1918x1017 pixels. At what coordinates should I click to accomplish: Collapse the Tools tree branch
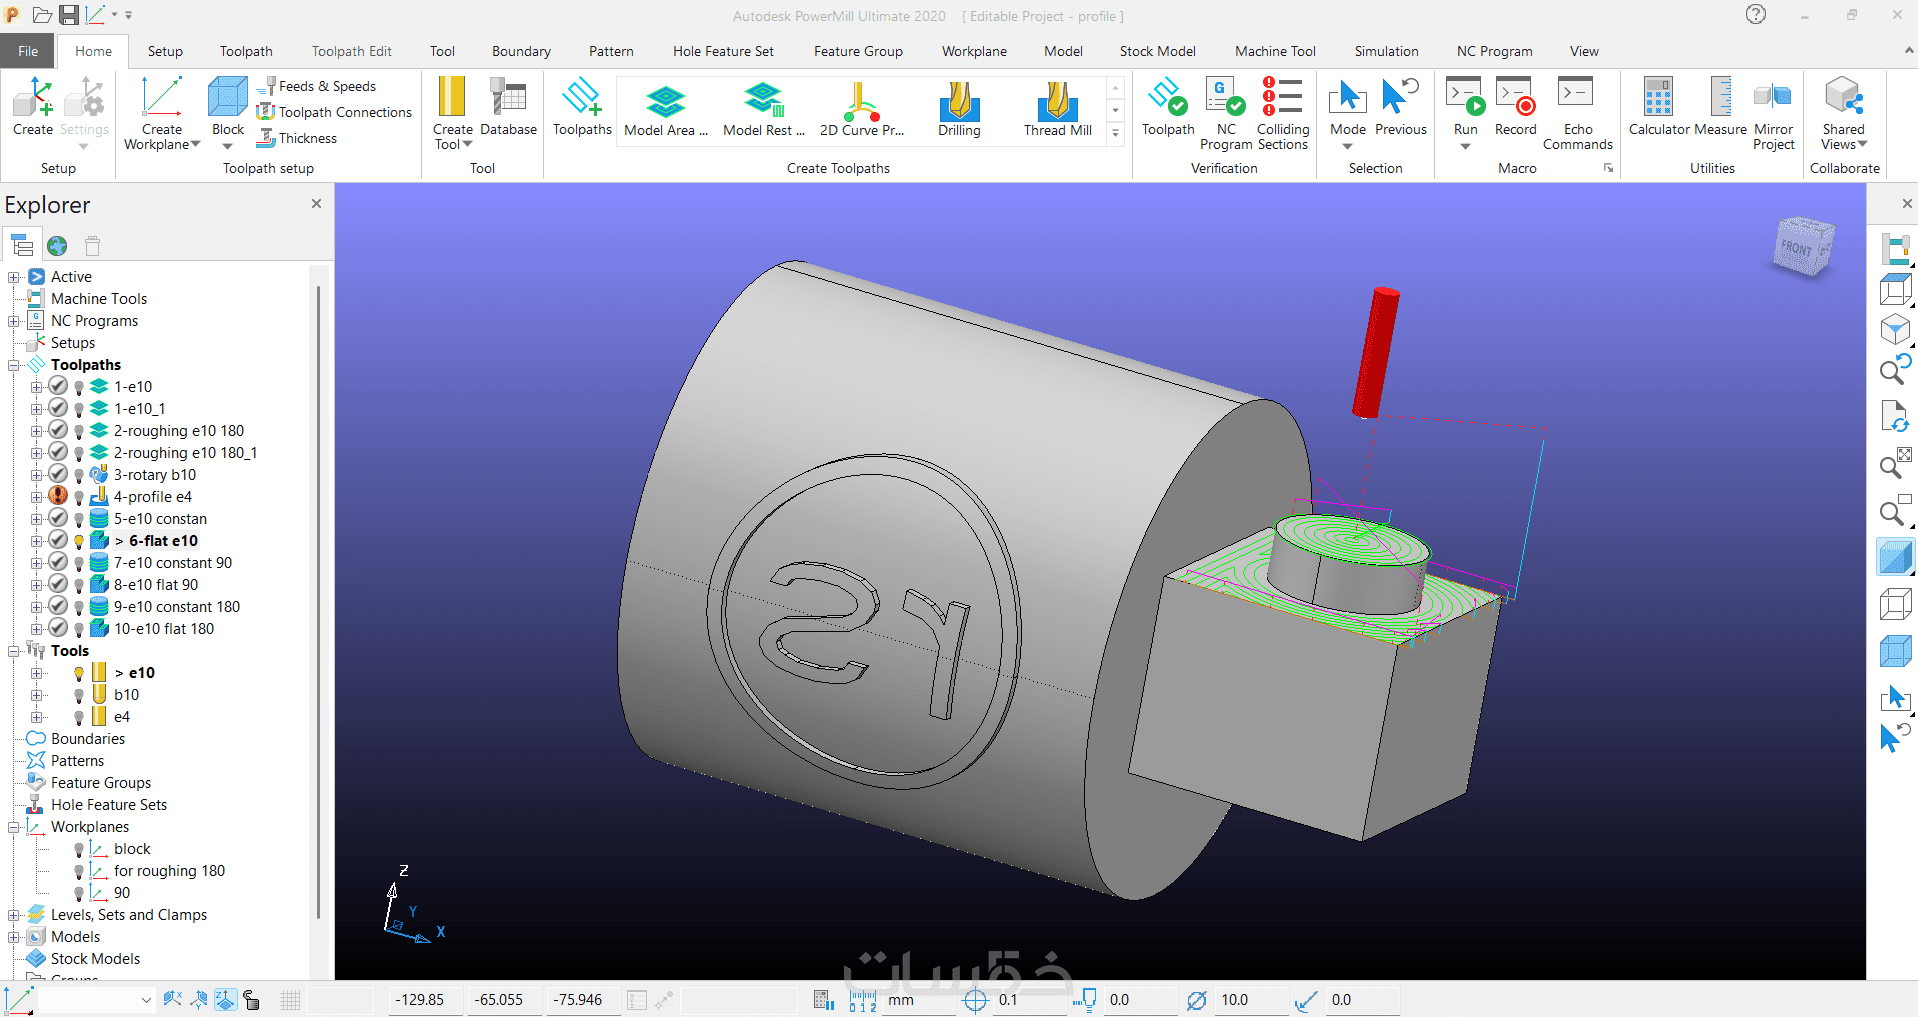[14, 651]
